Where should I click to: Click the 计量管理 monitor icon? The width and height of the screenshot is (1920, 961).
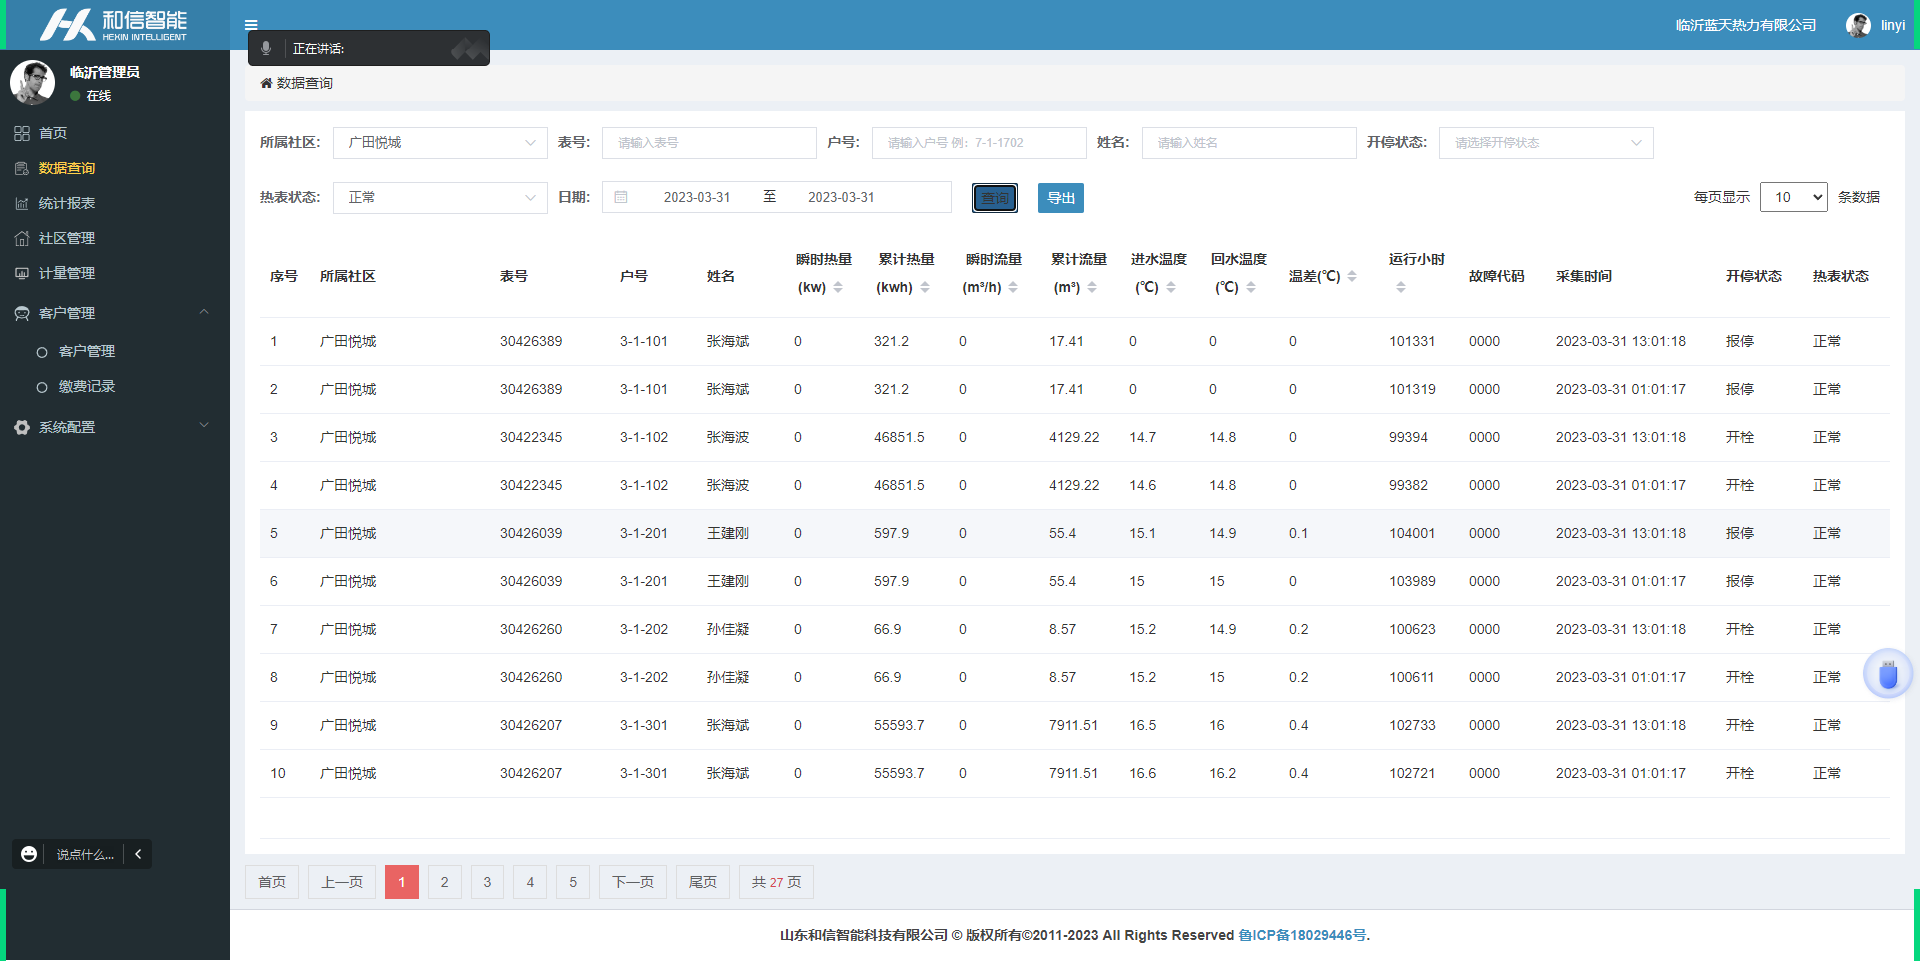(x=22, y=273)
